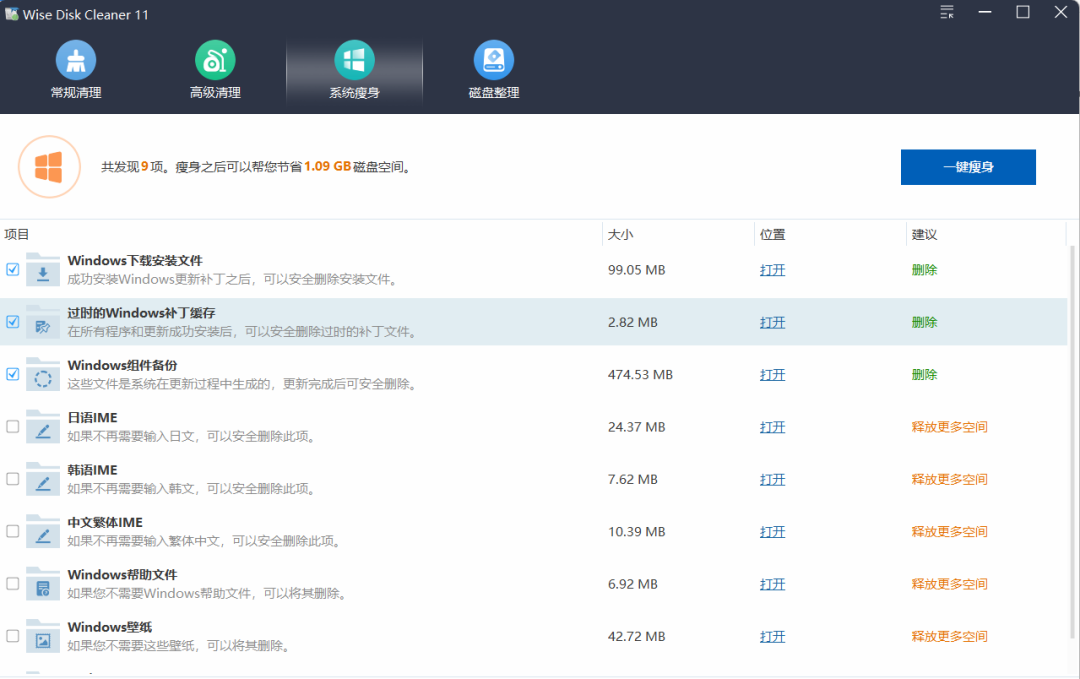Switch to the 常规清理 tab
Screen dimensions: 1080x679
coord(76,60)
